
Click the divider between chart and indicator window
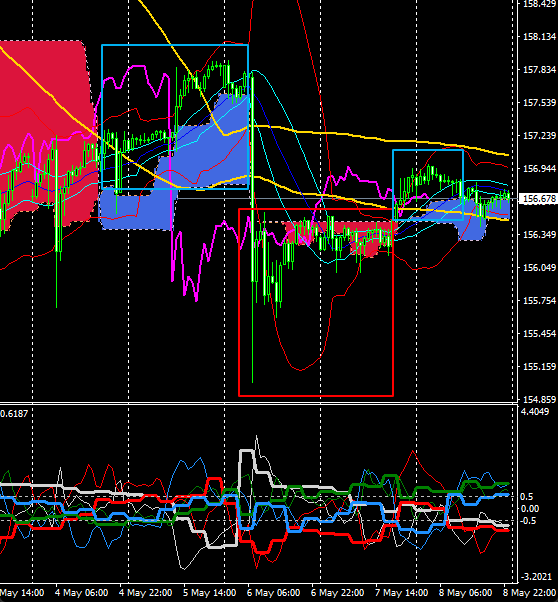258,403
